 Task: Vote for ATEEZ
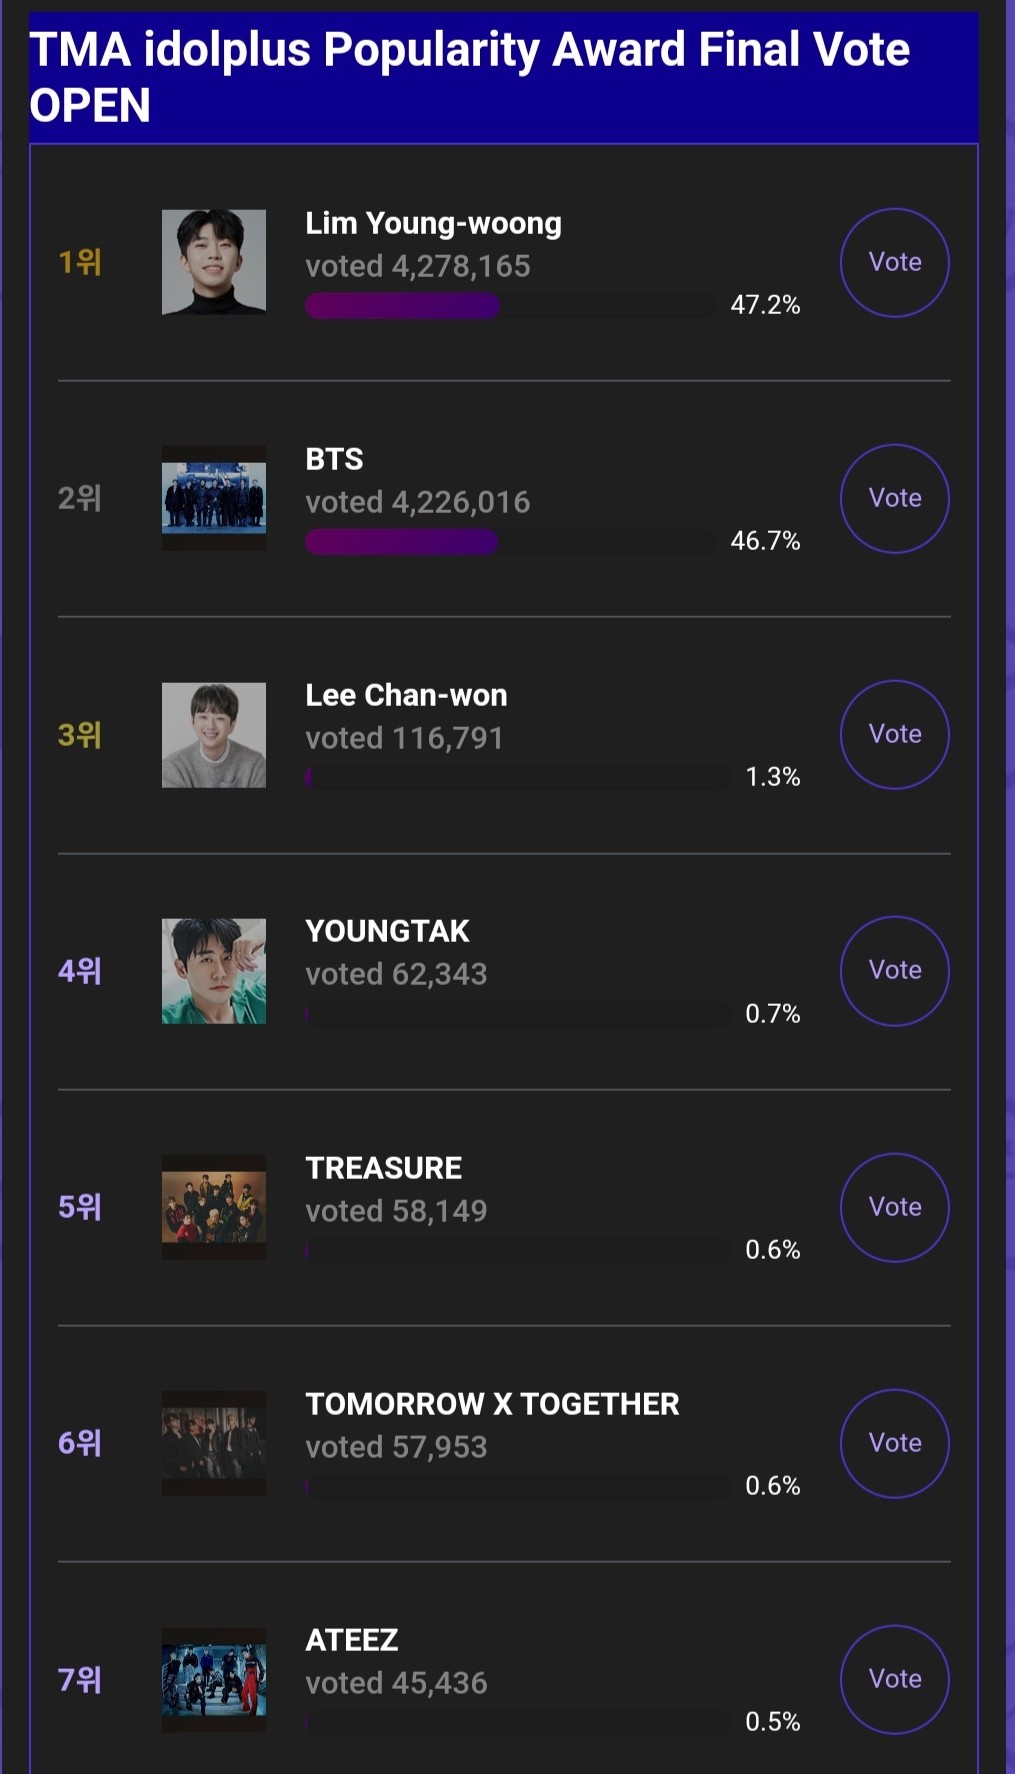pos(894,1679)
